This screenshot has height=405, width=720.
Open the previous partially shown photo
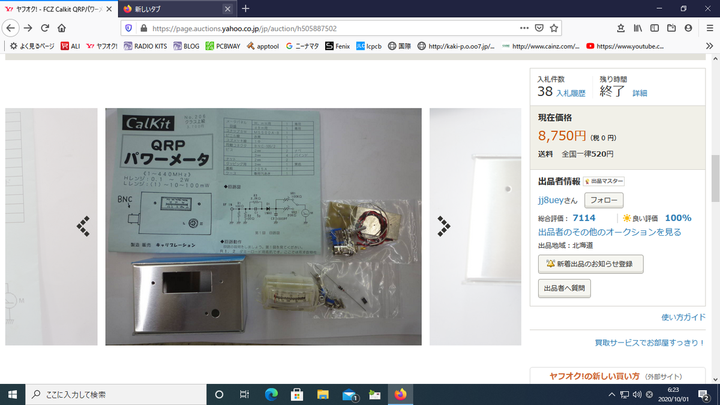[51, 226]
